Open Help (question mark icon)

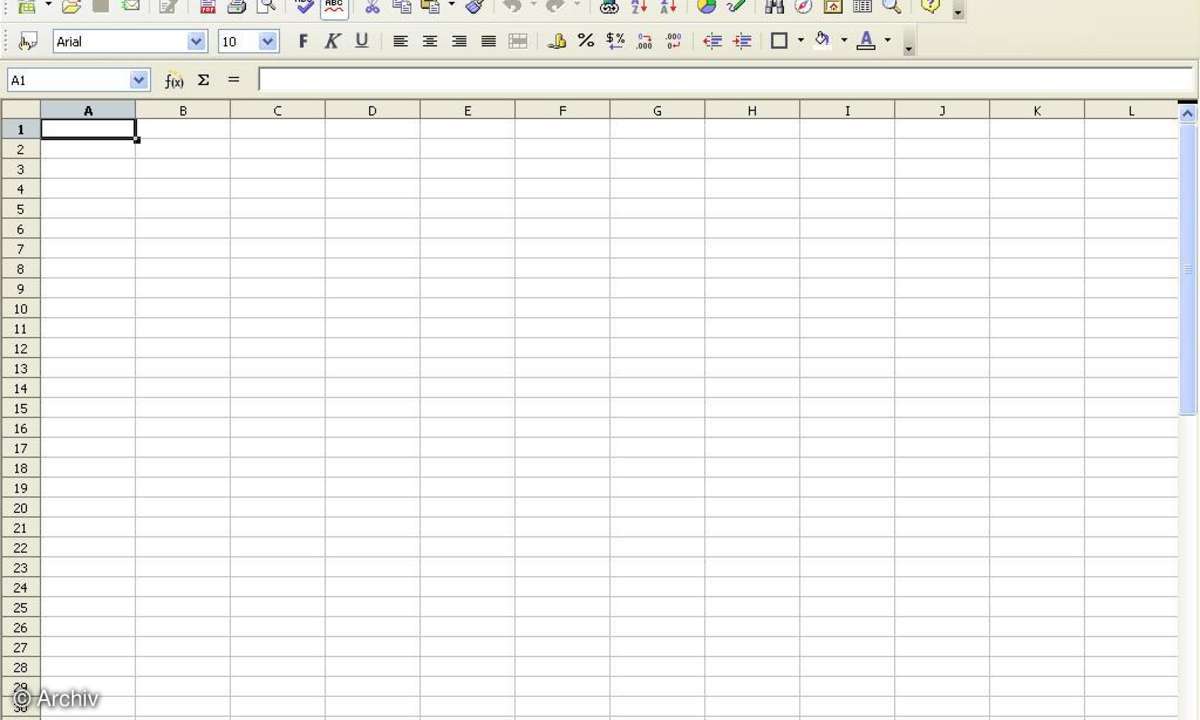click(x=930, y=6)
